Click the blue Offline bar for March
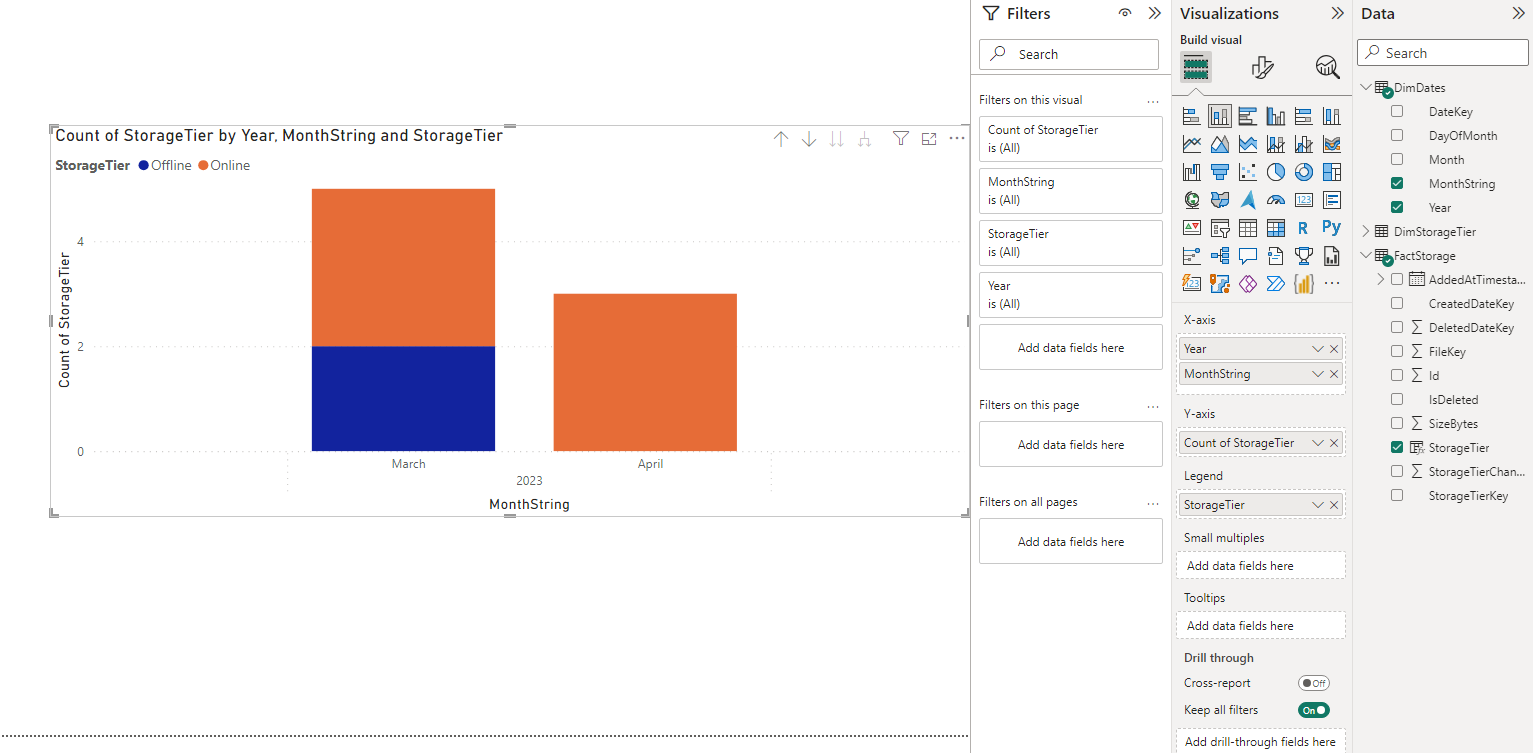Viewport: 1533px width, 753px height. tap(403, 398)
